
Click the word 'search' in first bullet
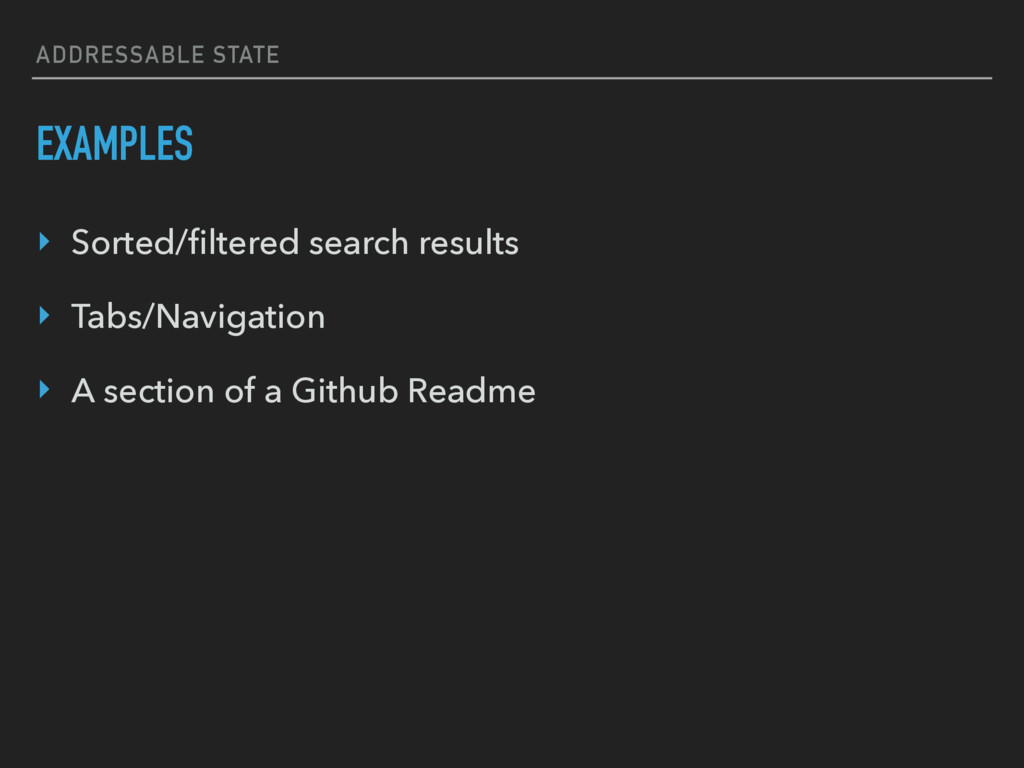point(359,243)
